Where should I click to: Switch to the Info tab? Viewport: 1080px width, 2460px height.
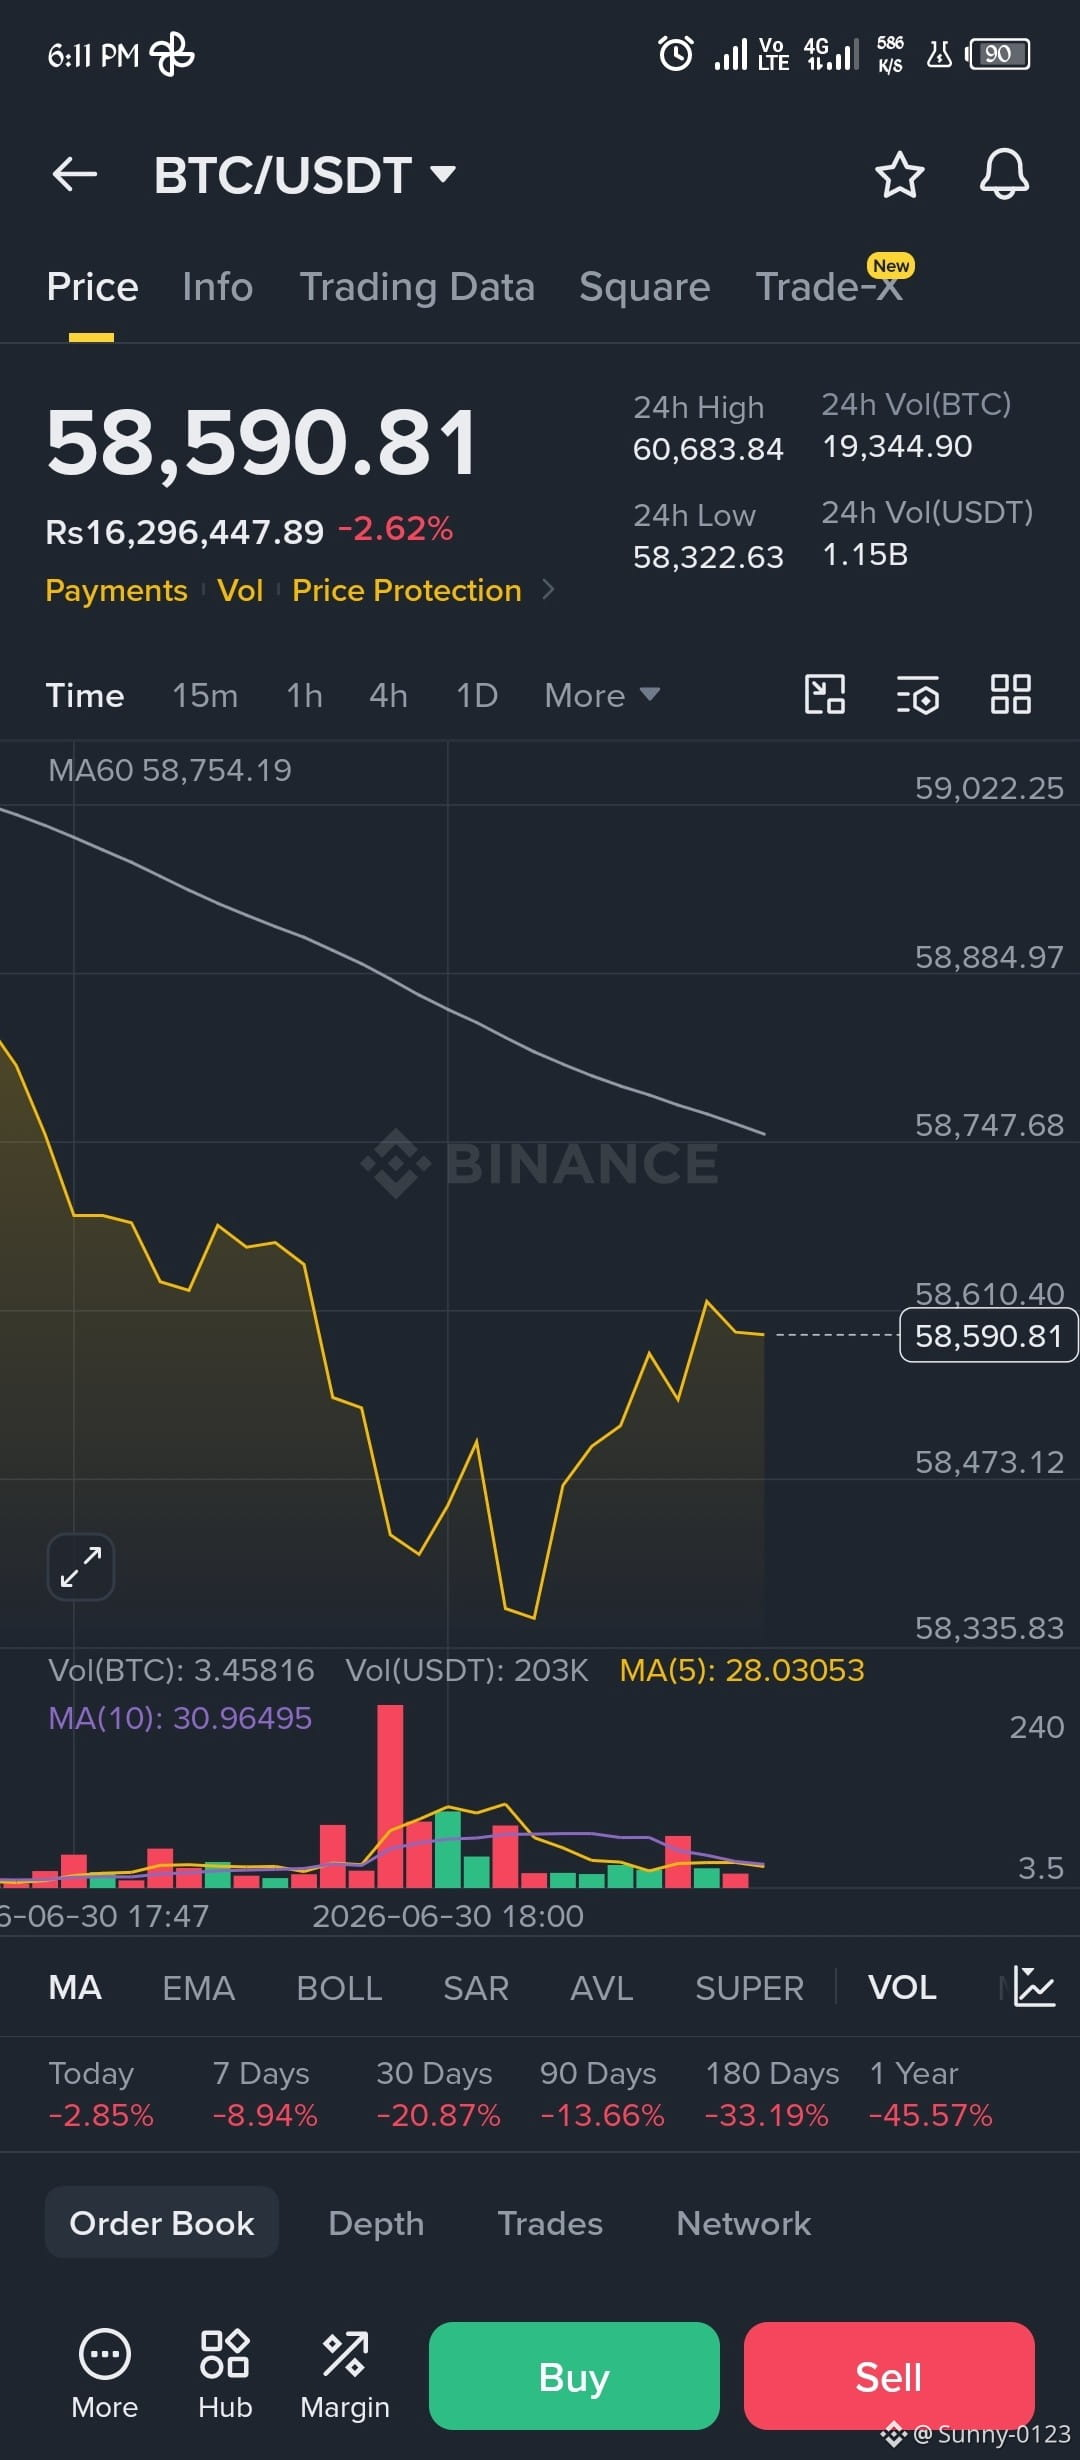218,287
